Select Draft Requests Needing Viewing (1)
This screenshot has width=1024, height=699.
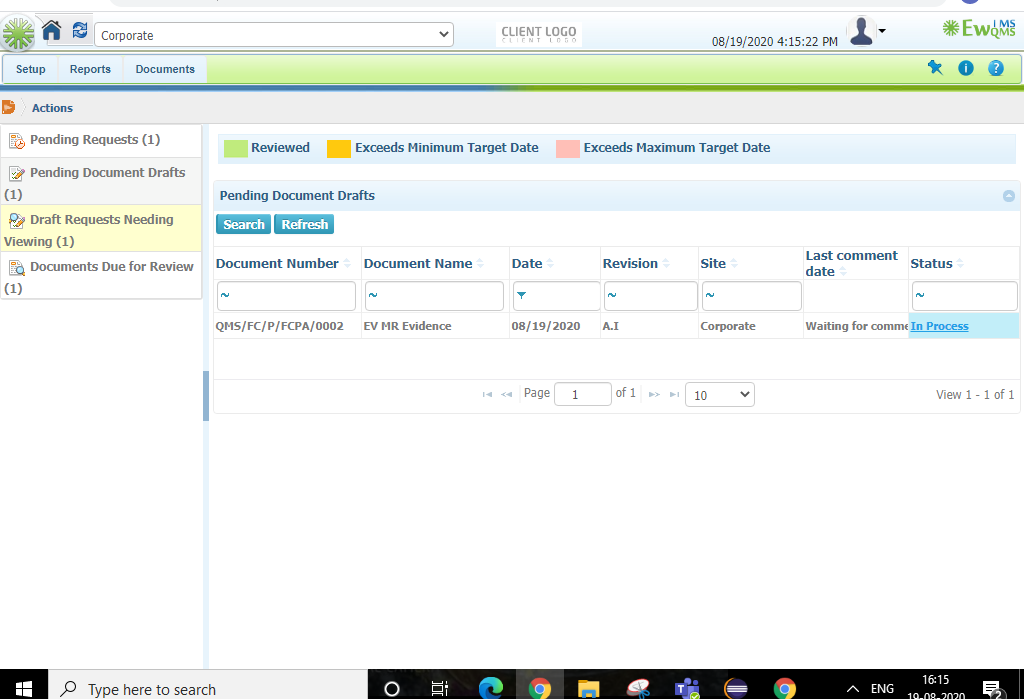coord(101,229)
